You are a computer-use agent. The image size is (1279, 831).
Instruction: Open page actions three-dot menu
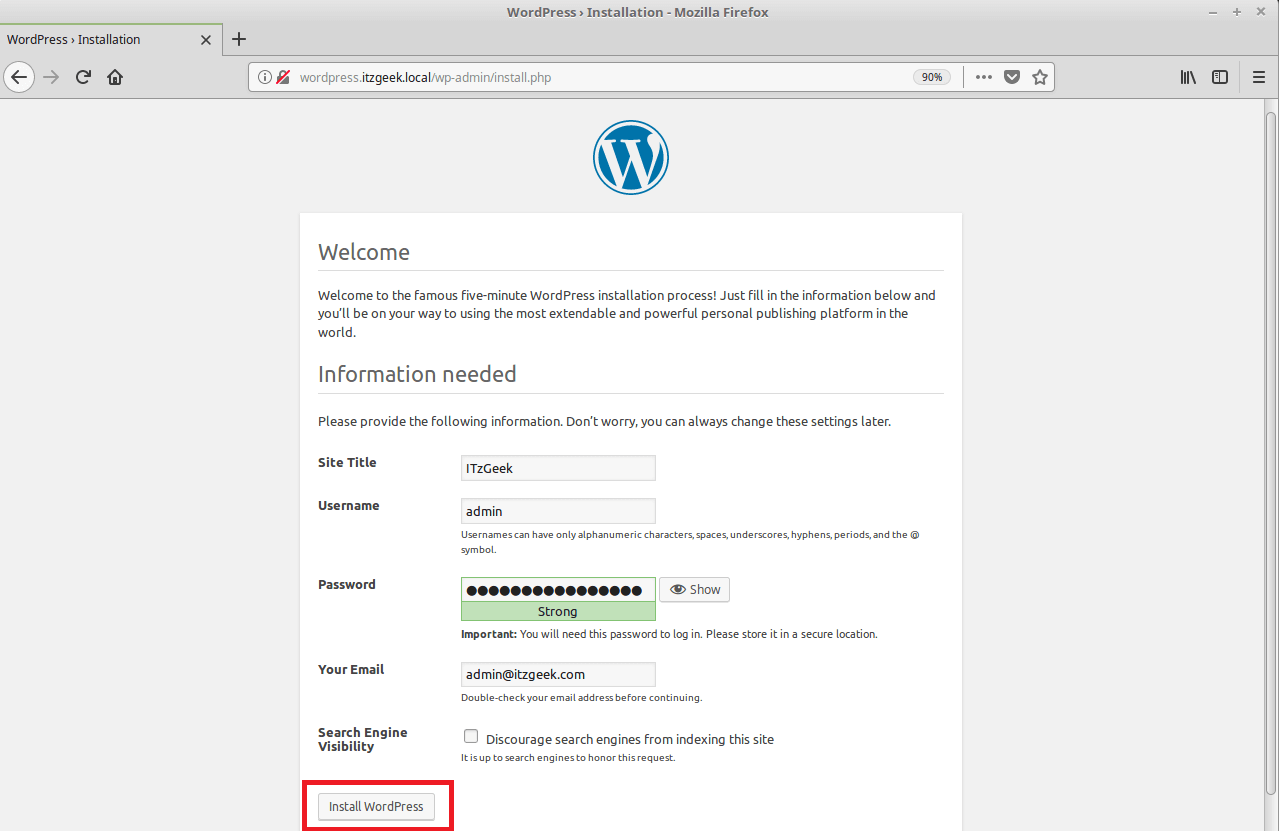pos(984,77)
